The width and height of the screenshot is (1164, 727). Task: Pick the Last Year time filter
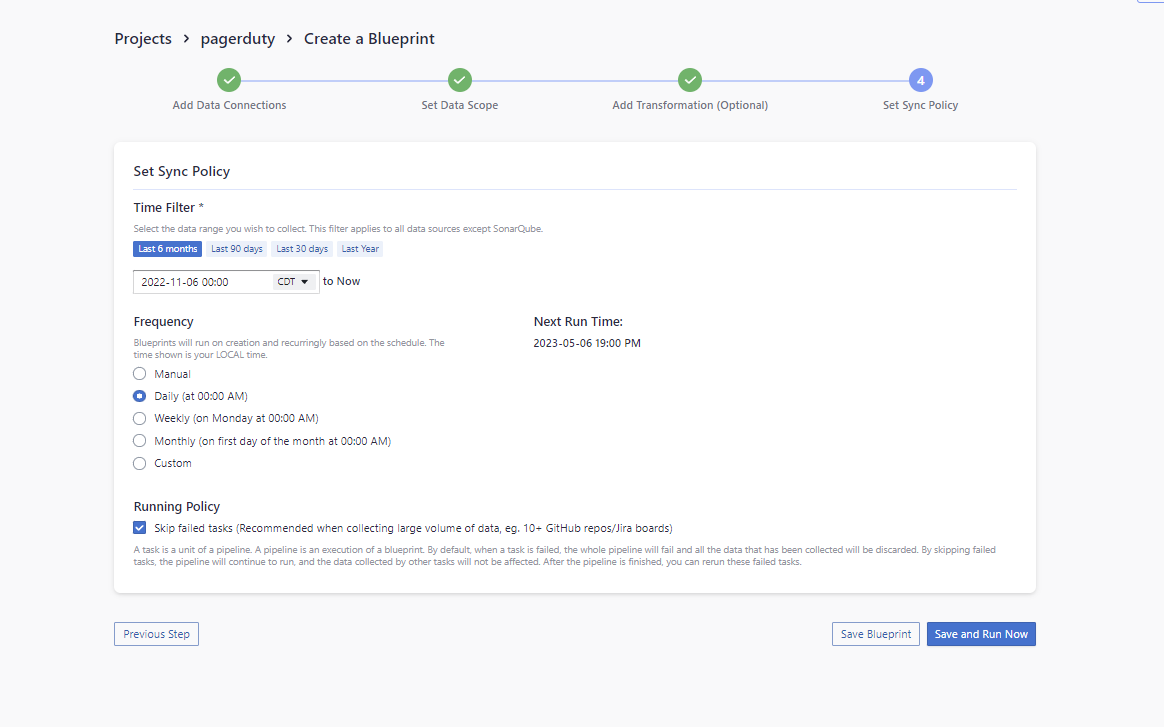tap(360, 249)
